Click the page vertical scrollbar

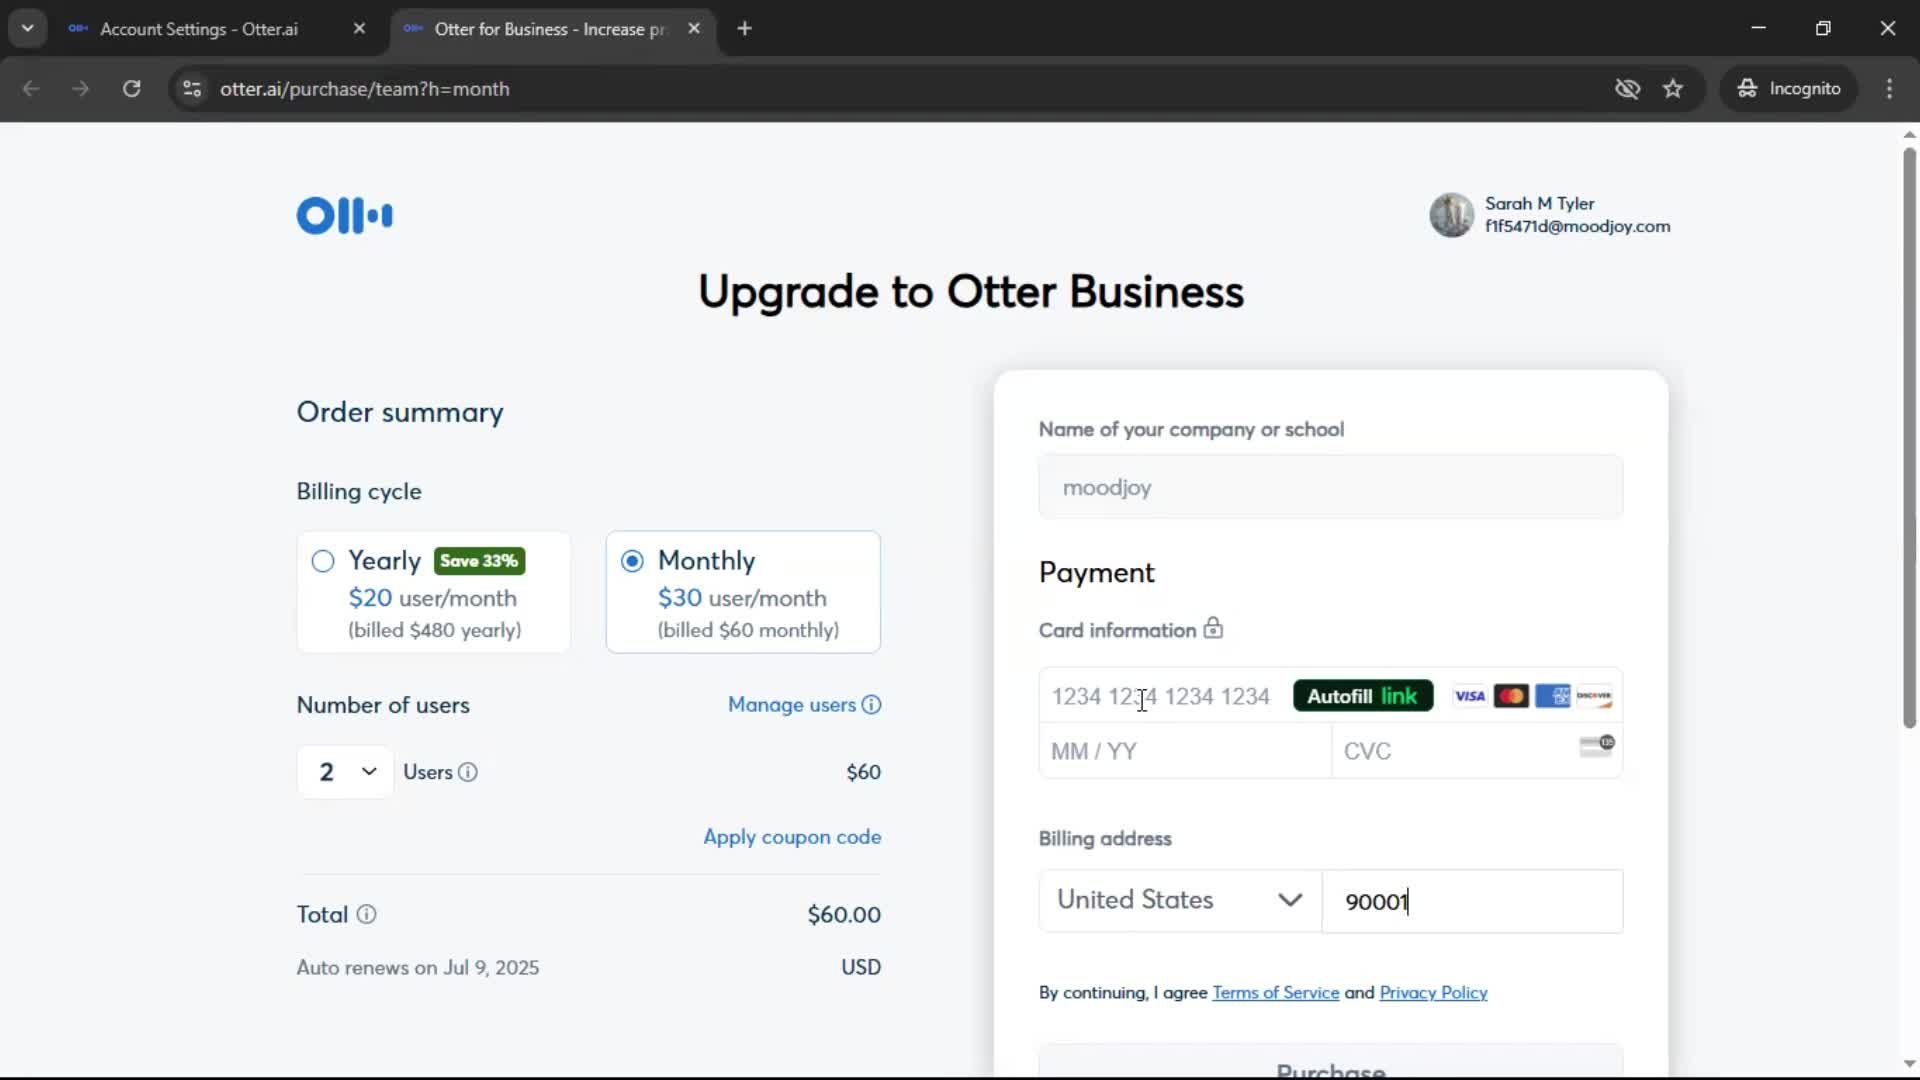point(1909,438)
